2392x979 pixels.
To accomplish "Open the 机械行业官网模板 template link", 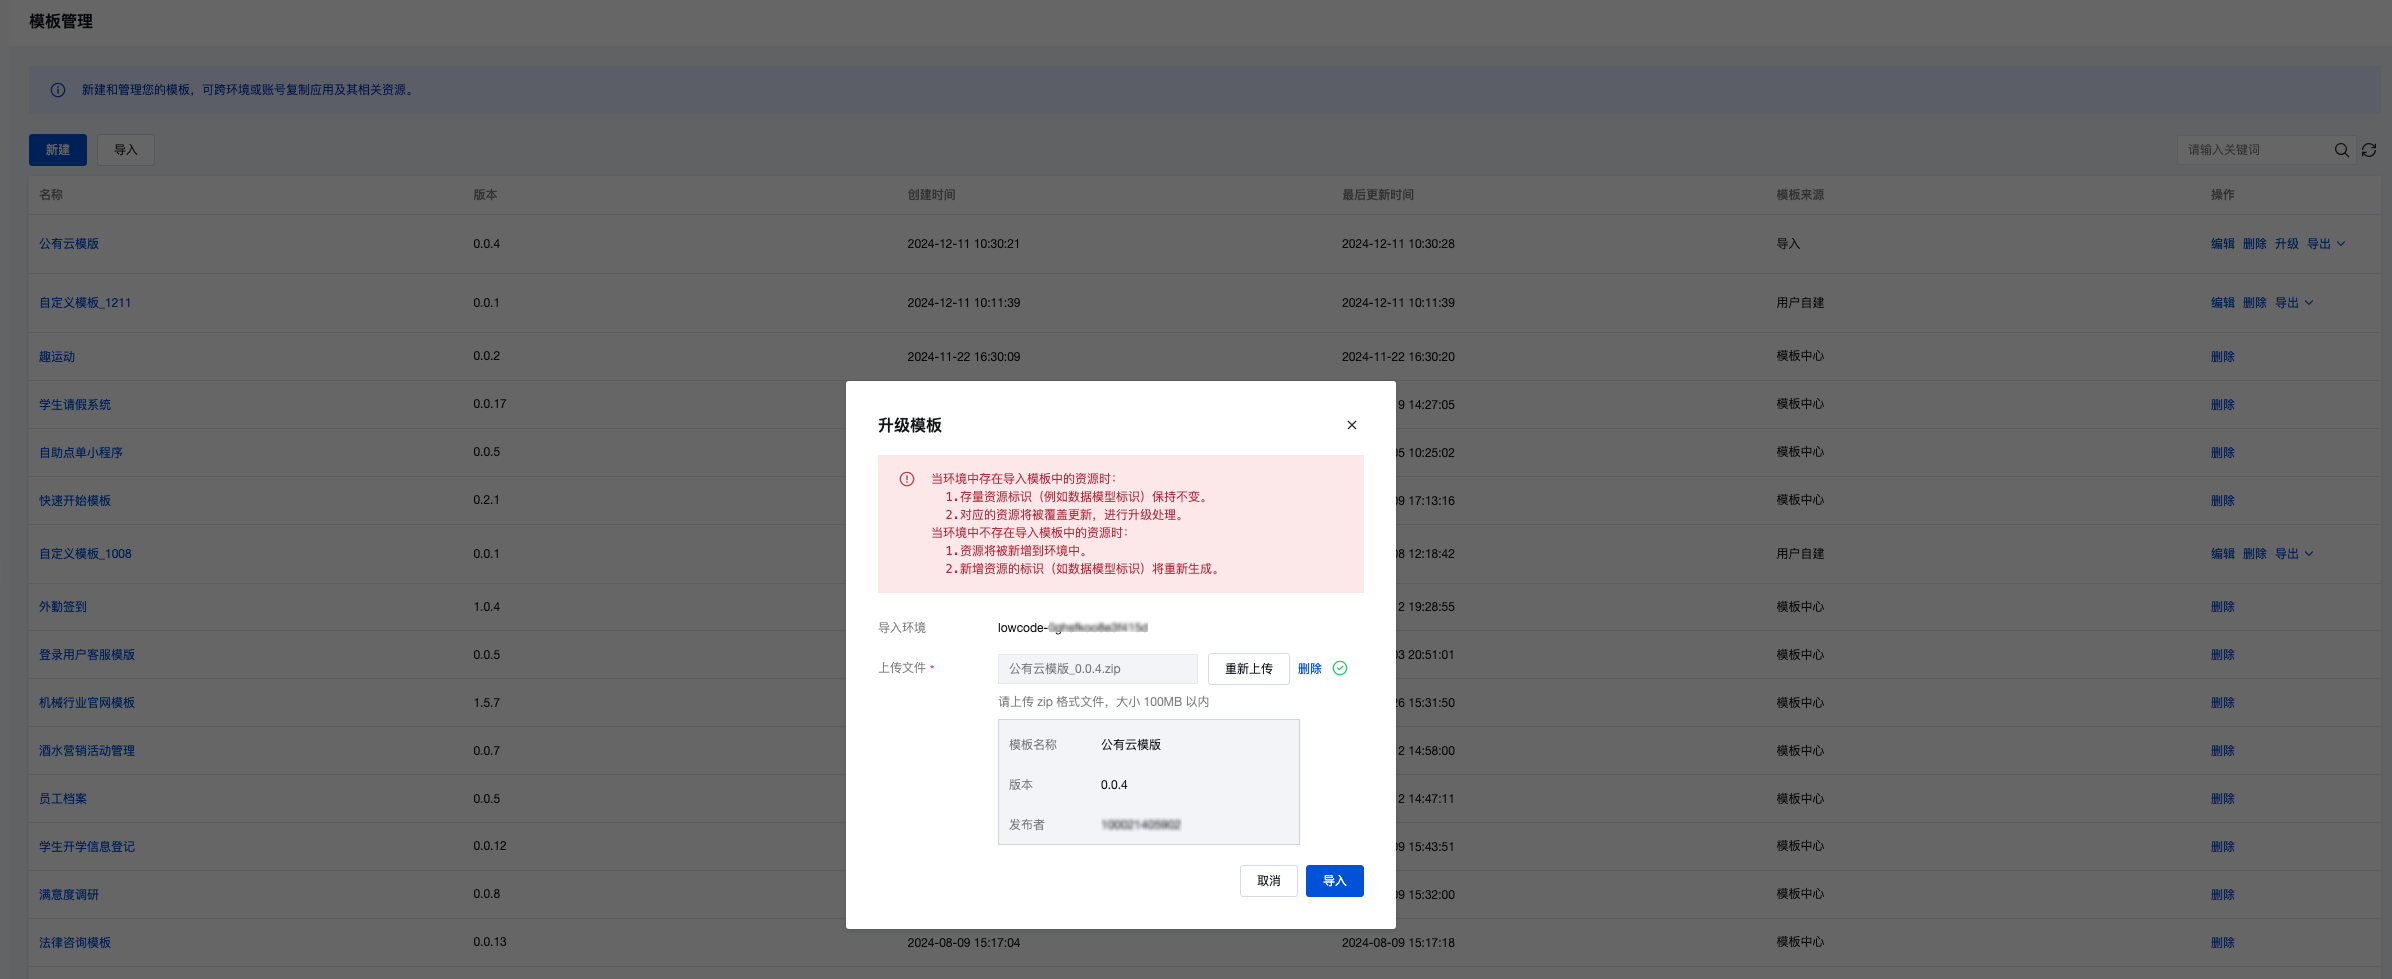I will click(x=87, y=703).
